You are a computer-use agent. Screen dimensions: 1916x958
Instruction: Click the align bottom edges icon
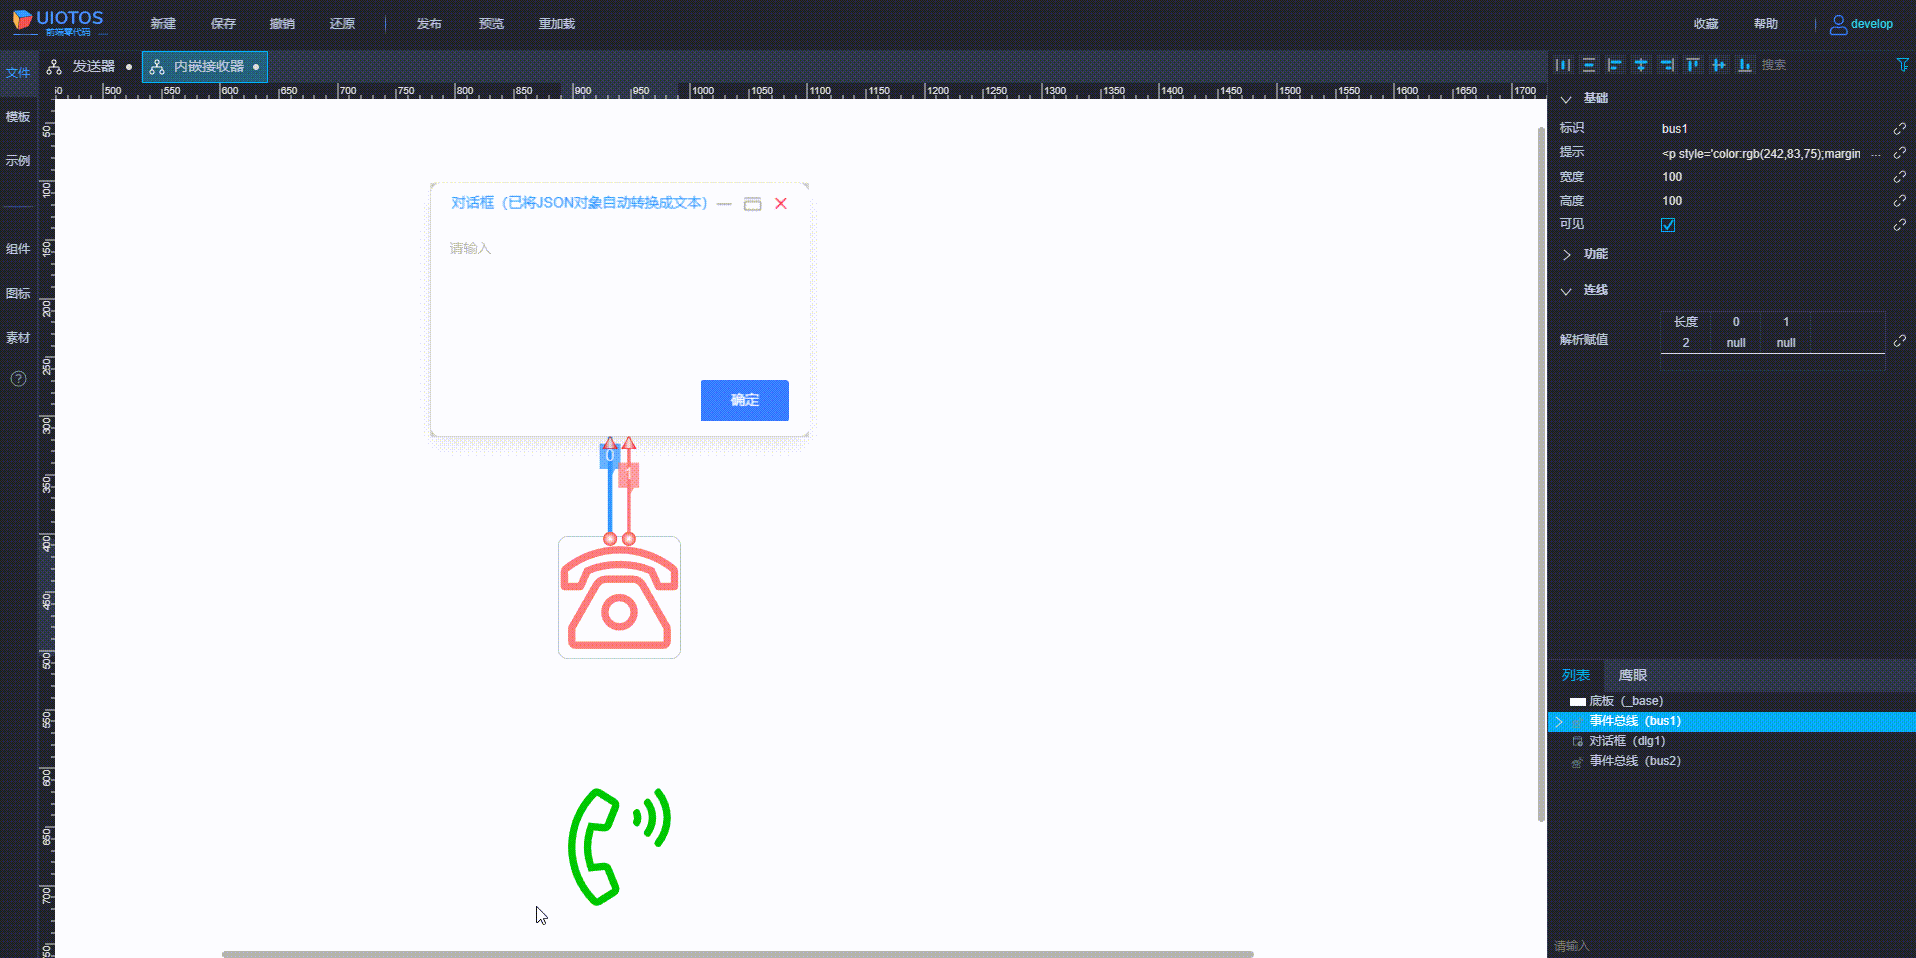point(1745,65)
